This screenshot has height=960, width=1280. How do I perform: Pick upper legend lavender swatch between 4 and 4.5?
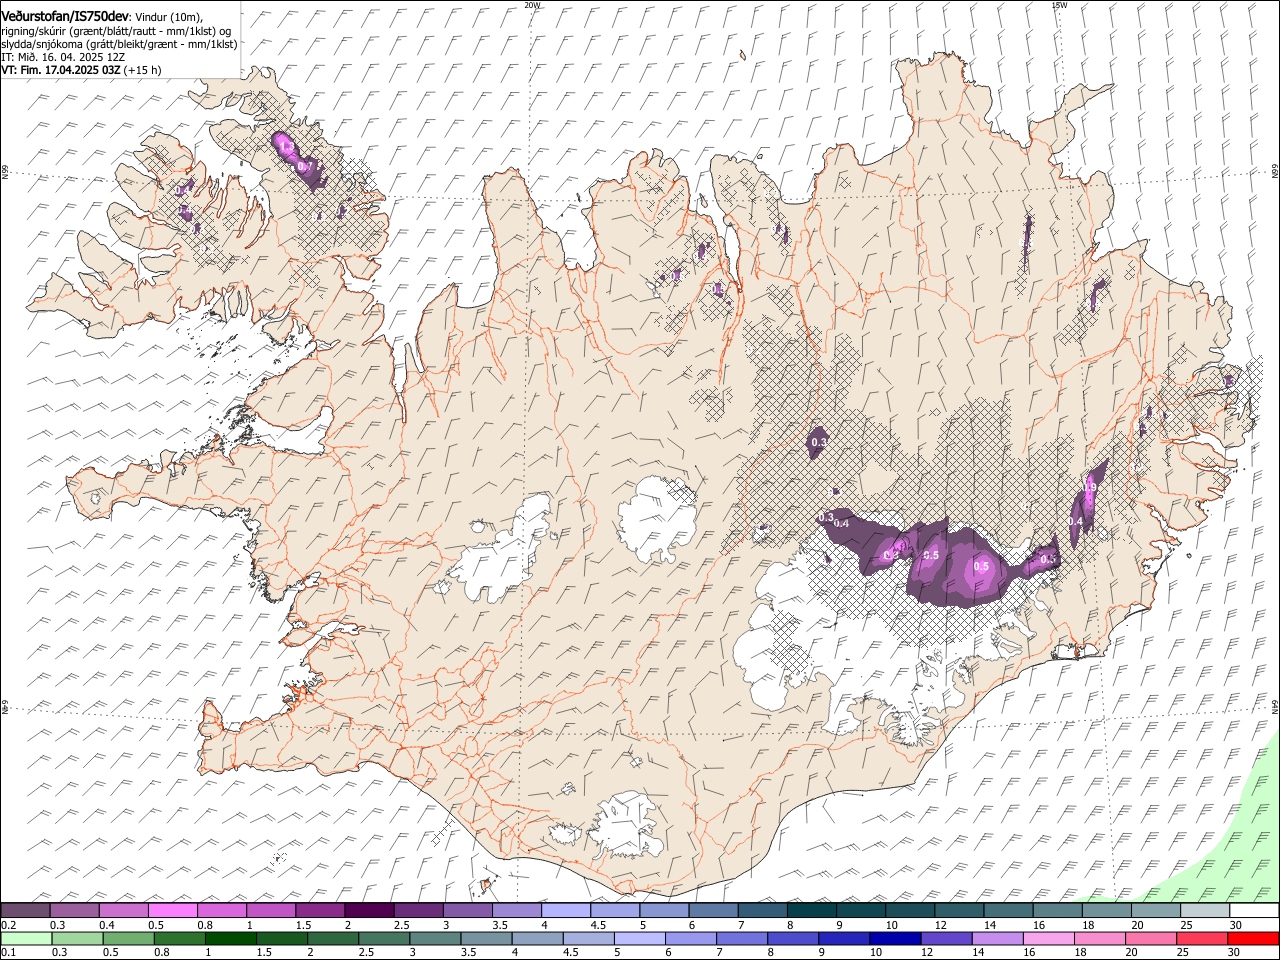[565, 911]
